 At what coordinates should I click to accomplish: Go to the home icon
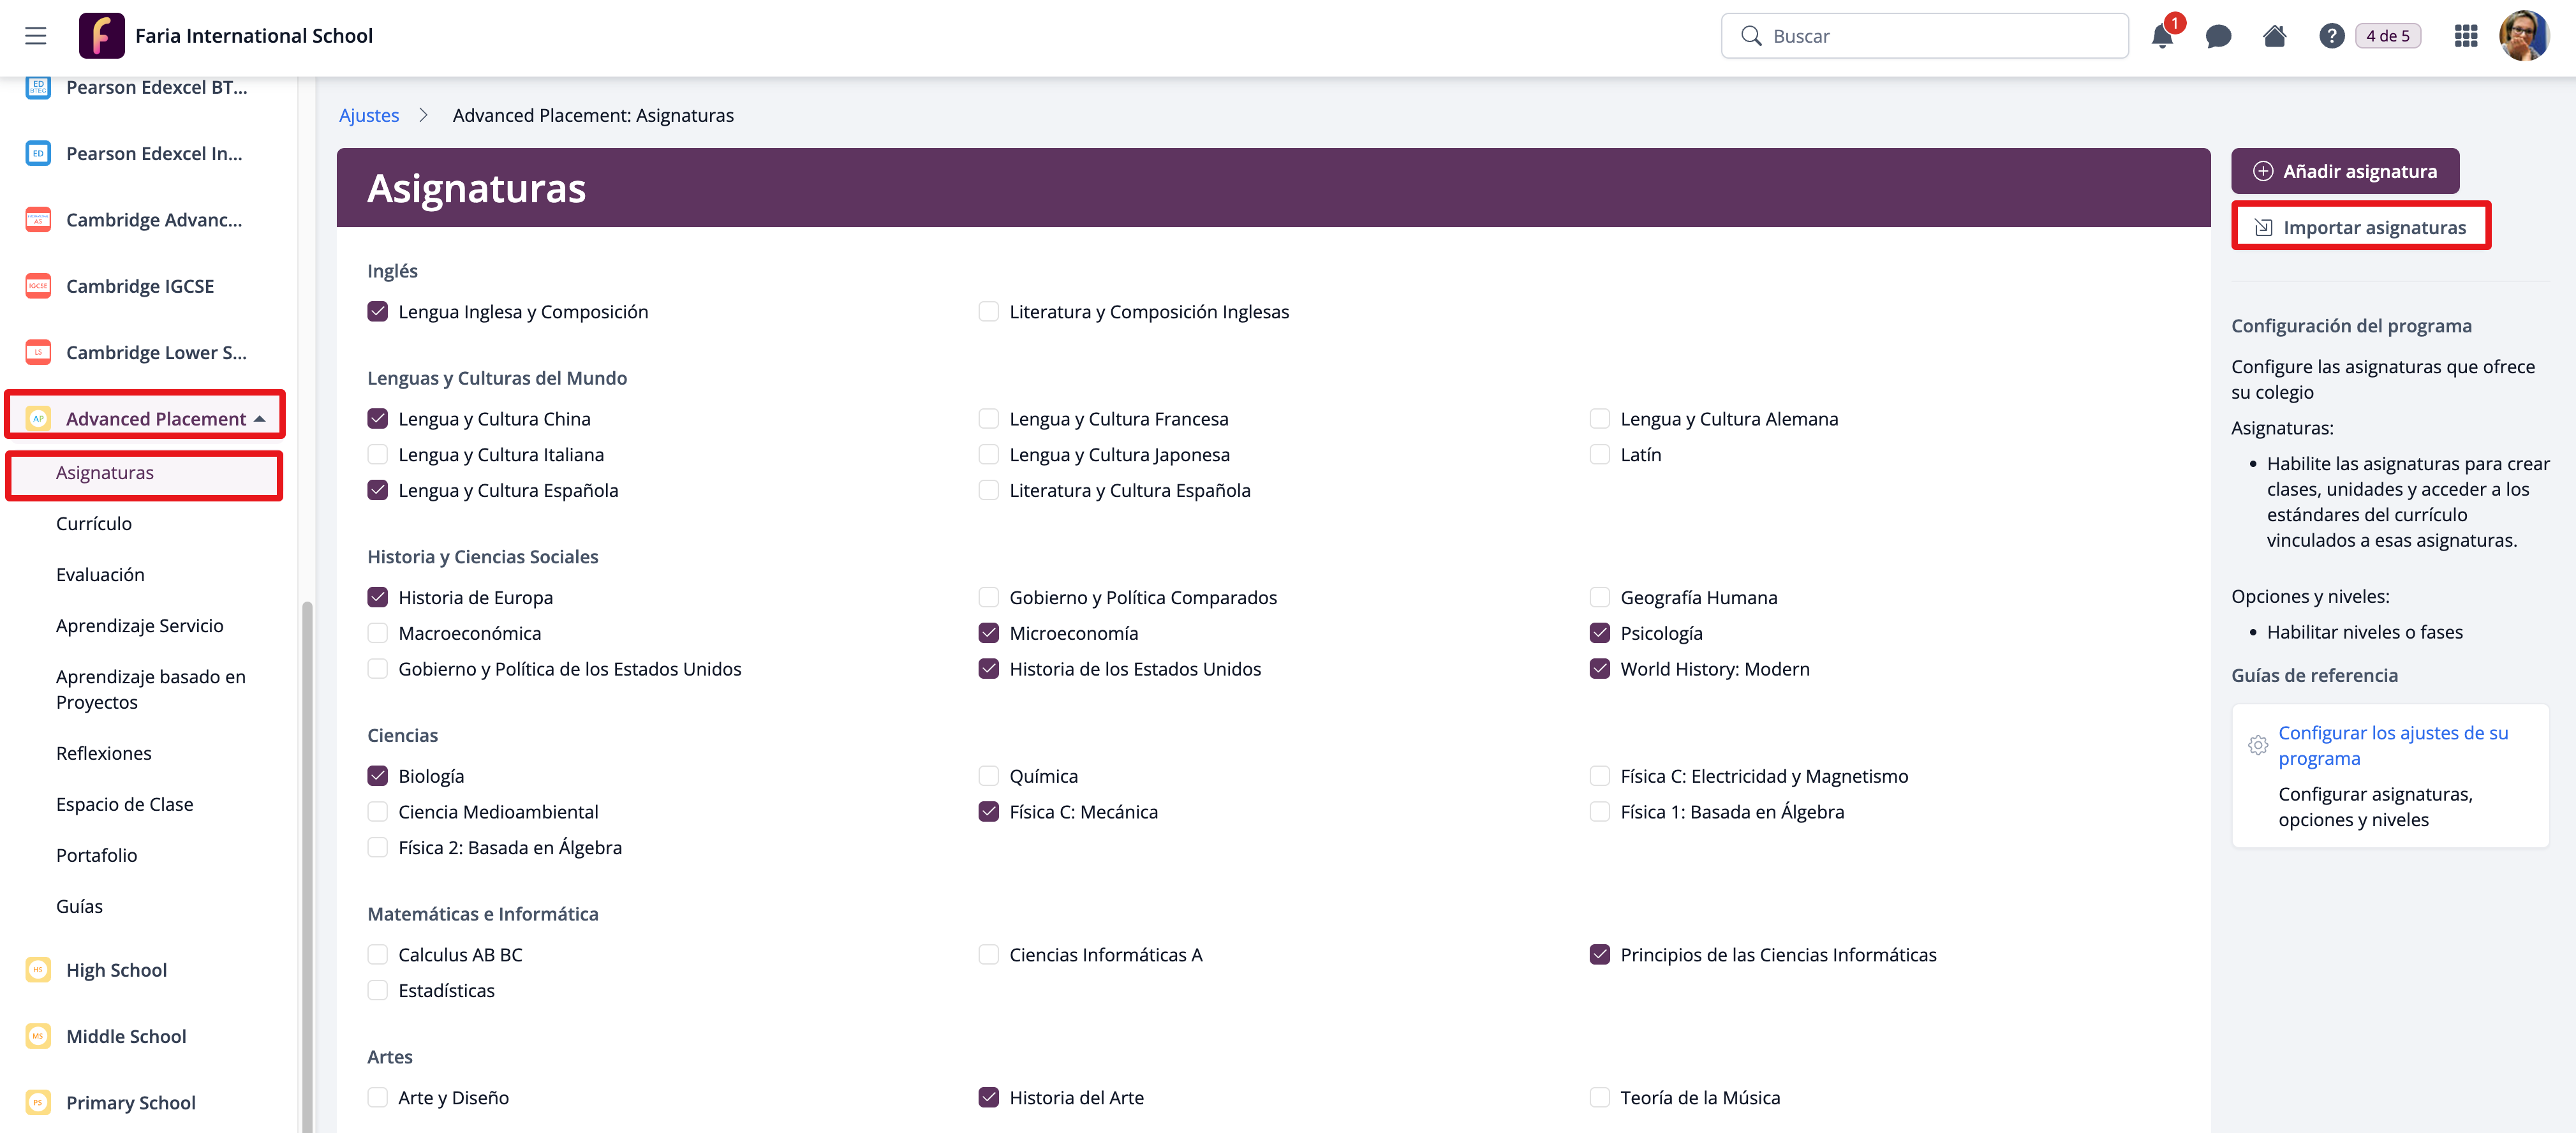point(2274,37)
